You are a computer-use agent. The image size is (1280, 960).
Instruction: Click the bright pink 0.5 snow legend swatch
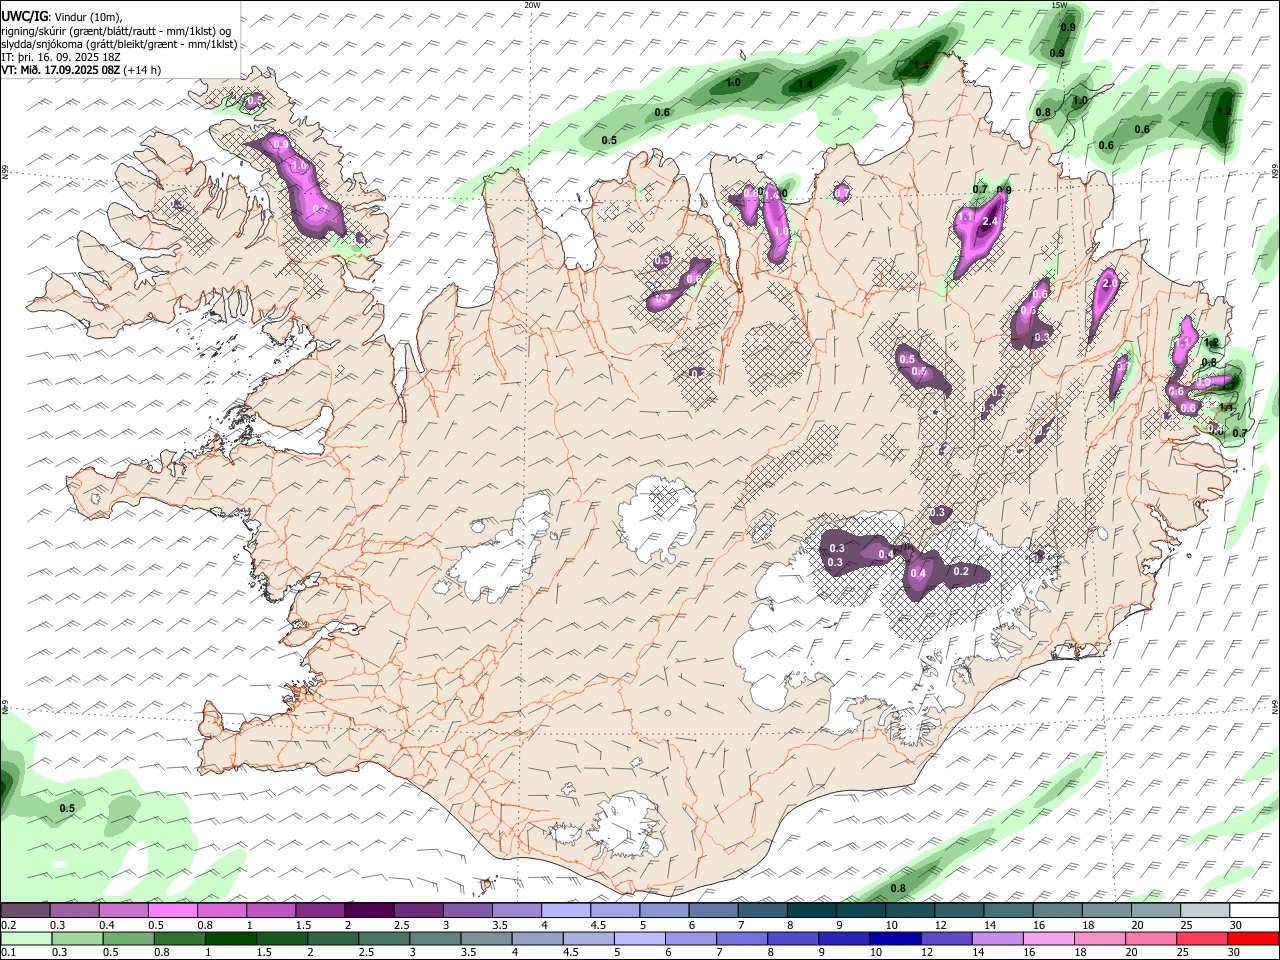click(x=172, y=911)
